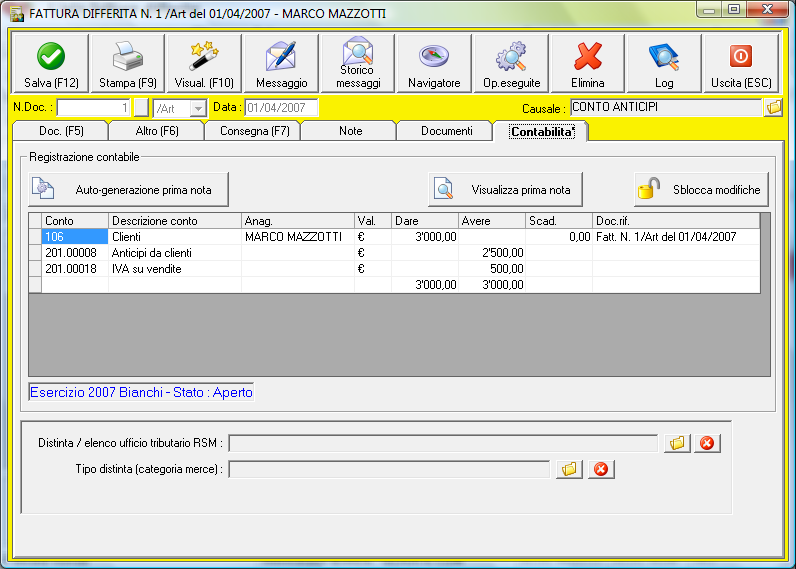Select account cell 201.00008

pyautogui.click(x=75, y=253)
